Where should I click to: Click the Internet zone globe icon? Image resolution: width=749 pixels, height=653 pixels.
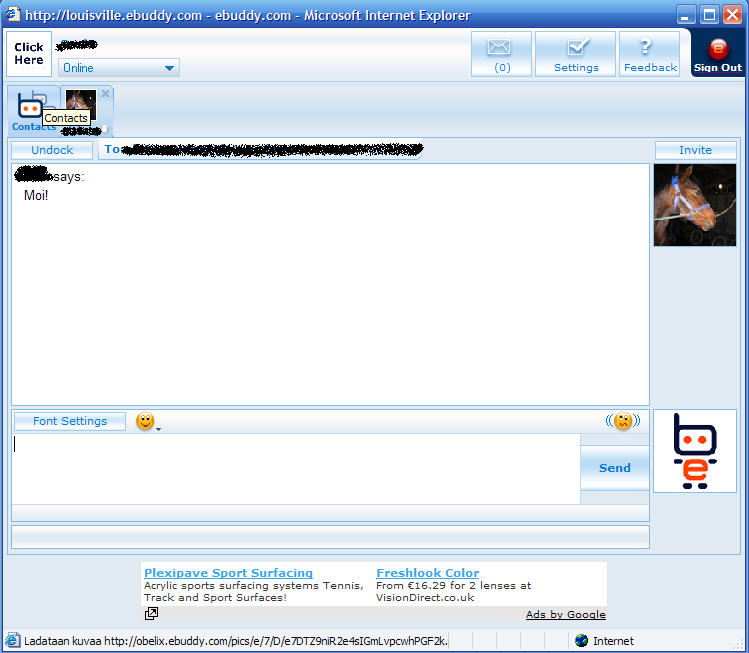click(581, 641)
